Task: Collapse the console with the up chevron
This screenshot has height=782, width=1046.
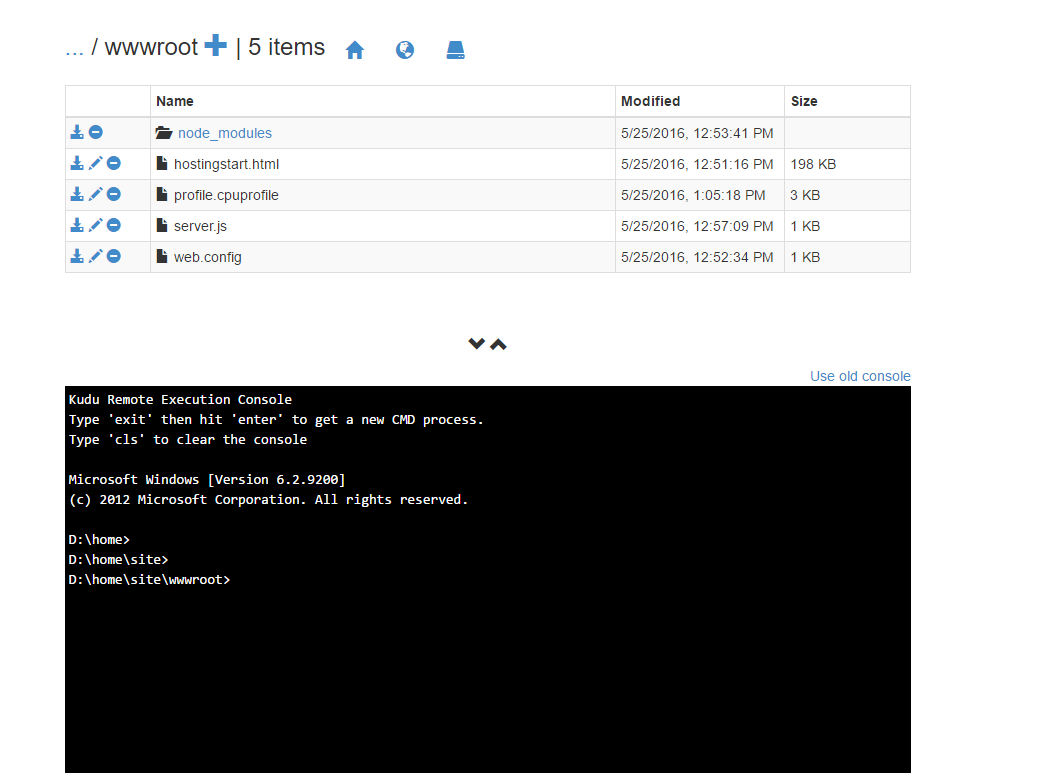Action: 498,343
